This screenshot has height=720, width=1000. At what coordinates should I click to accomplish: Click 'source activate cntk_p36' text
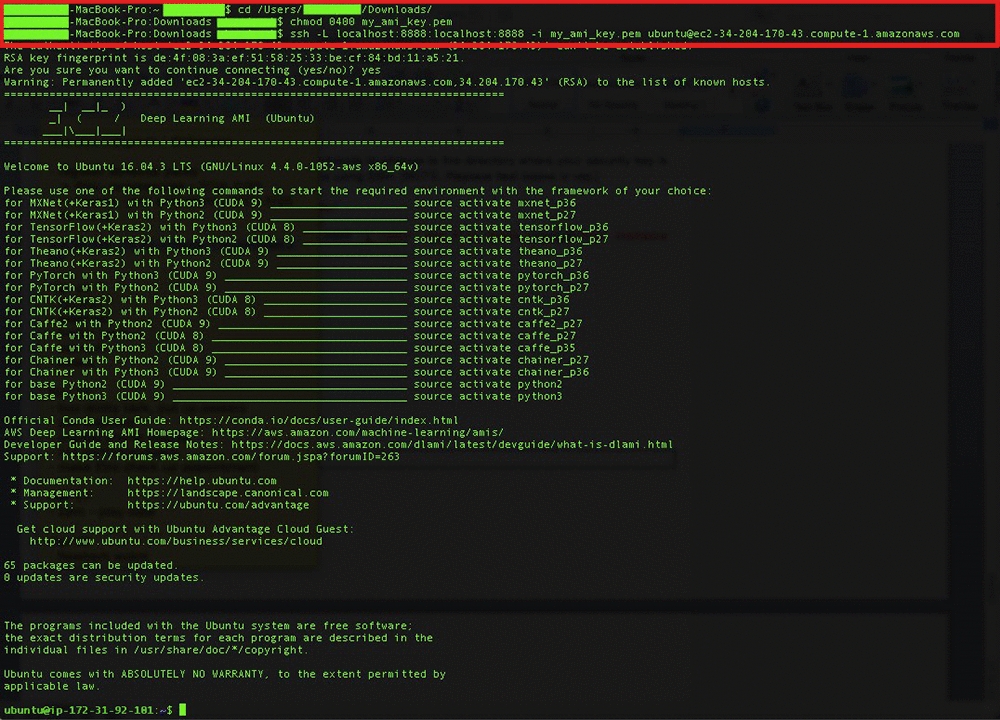491,300
